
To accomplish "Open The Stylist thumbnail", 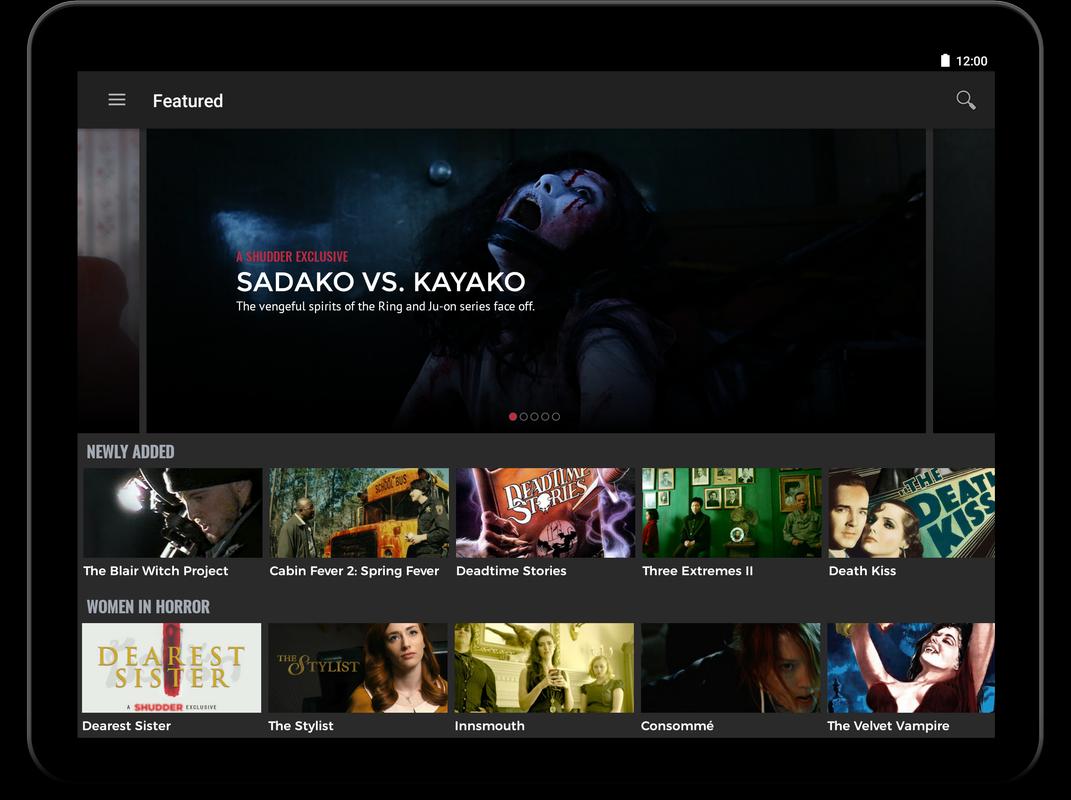I will (x=358, y=667).
